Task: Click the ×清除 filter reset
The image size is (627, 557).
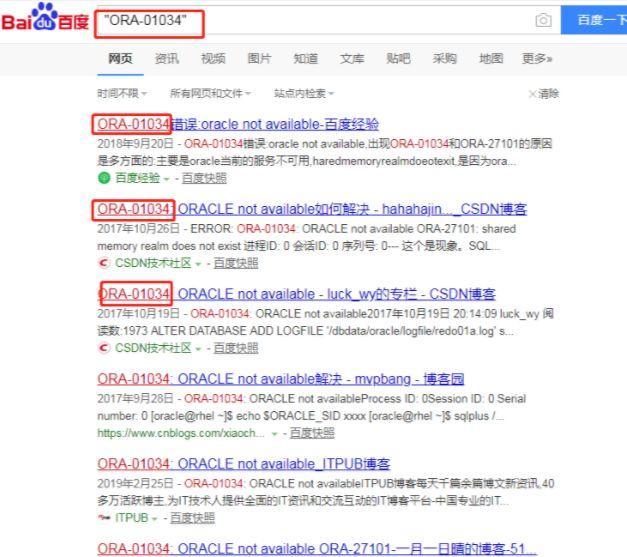Action: coord(544,94)
